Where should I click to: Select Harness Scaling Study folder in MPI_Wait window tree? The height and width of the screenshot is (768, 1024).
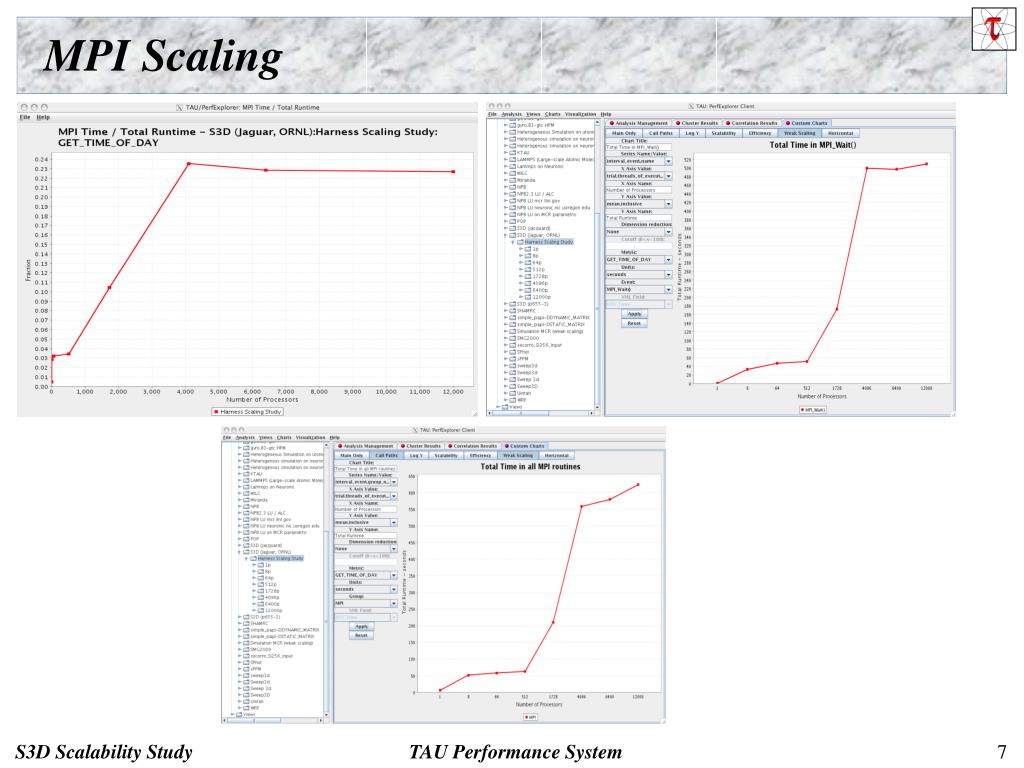(x=545, y=242)
